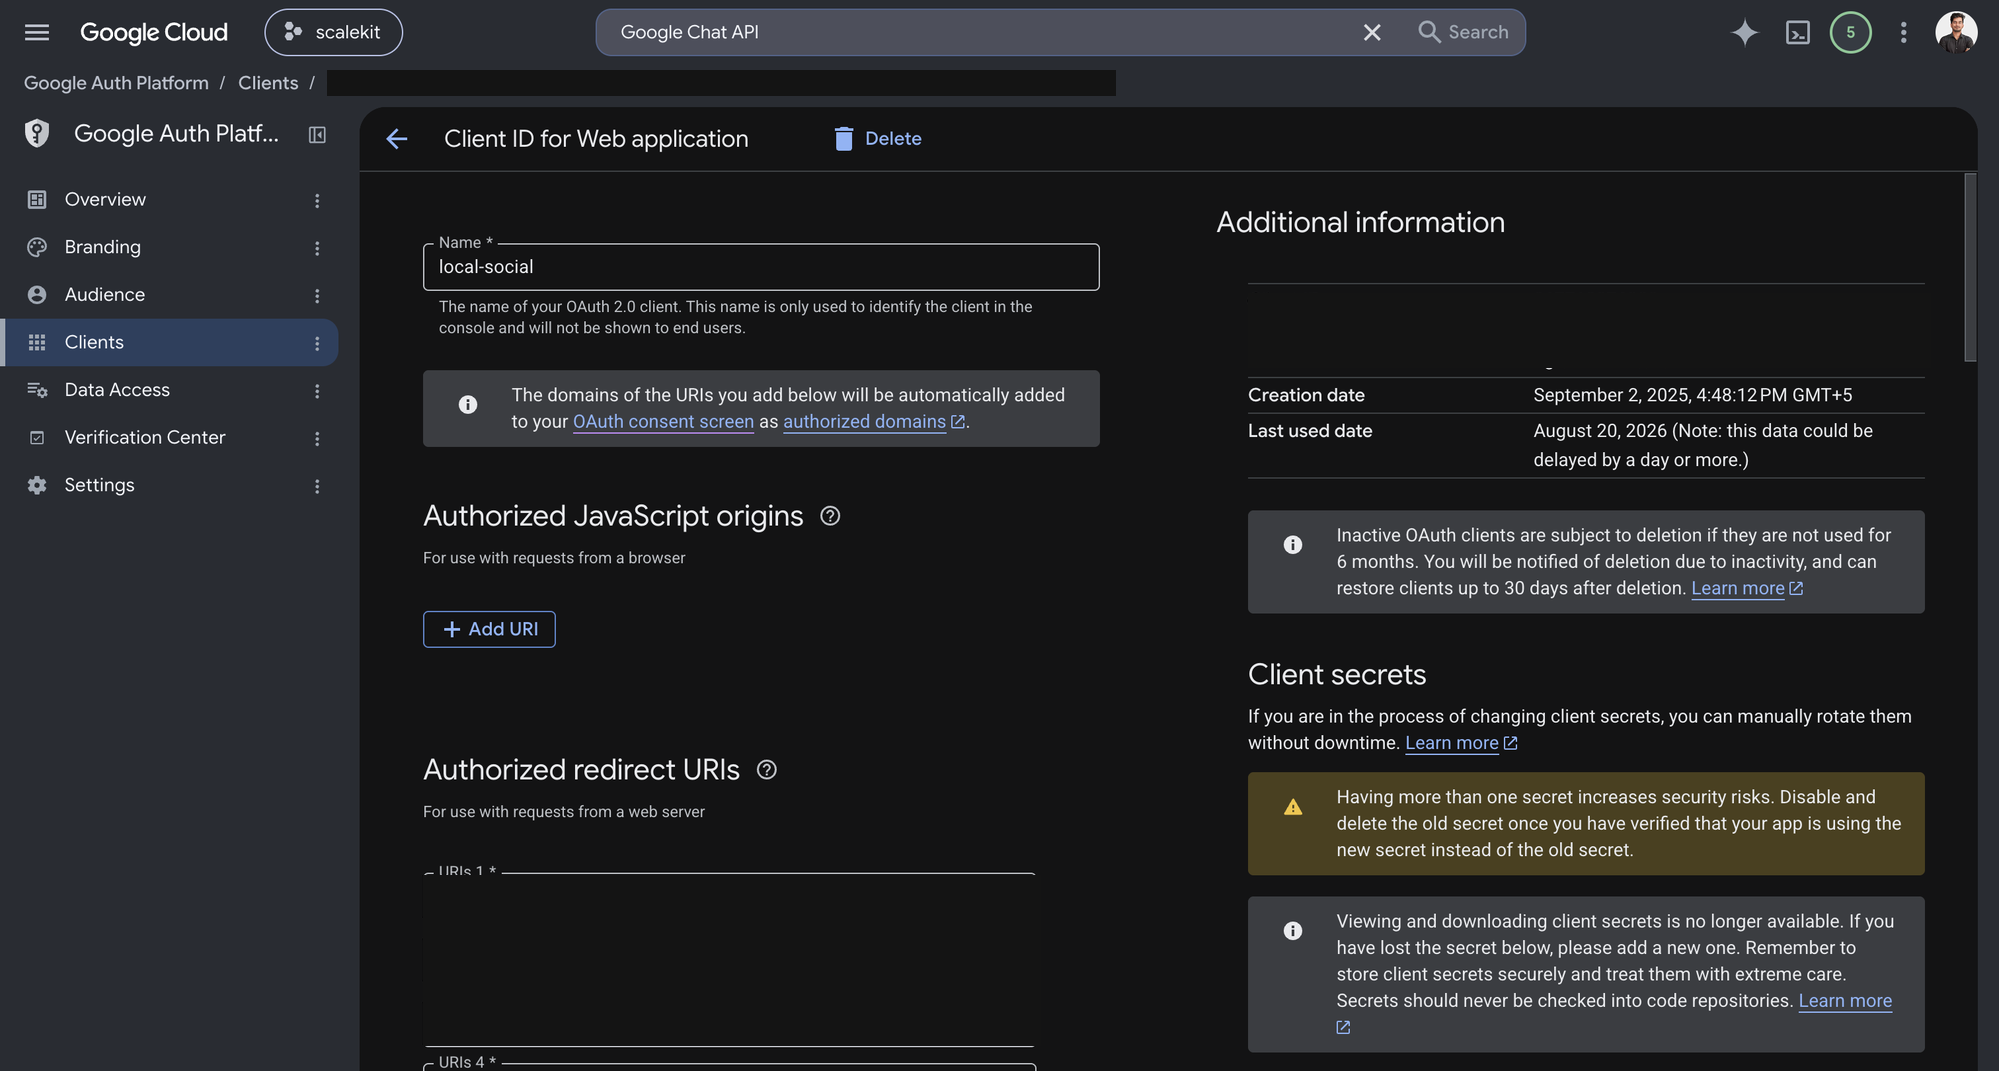Click the info icon in the domains notice
Image resolution: width=1999 pixels, height=1071 pixels.
click(x=468, y=405)
